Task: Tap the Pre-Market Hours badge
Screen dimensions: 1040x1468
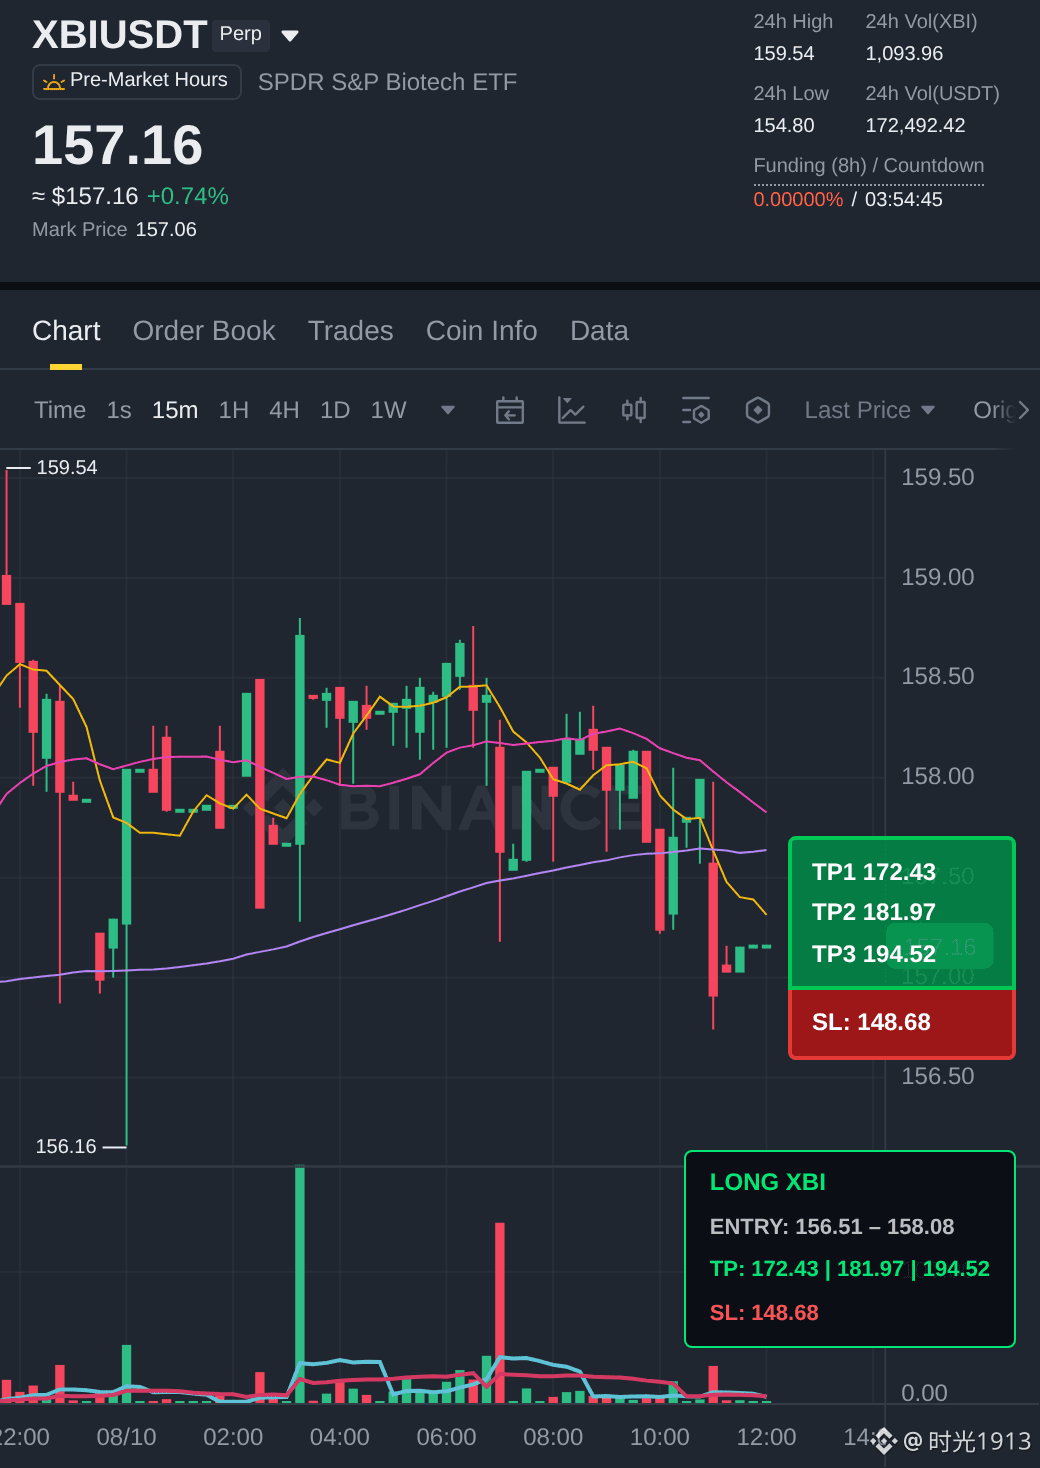Action: 137,81
